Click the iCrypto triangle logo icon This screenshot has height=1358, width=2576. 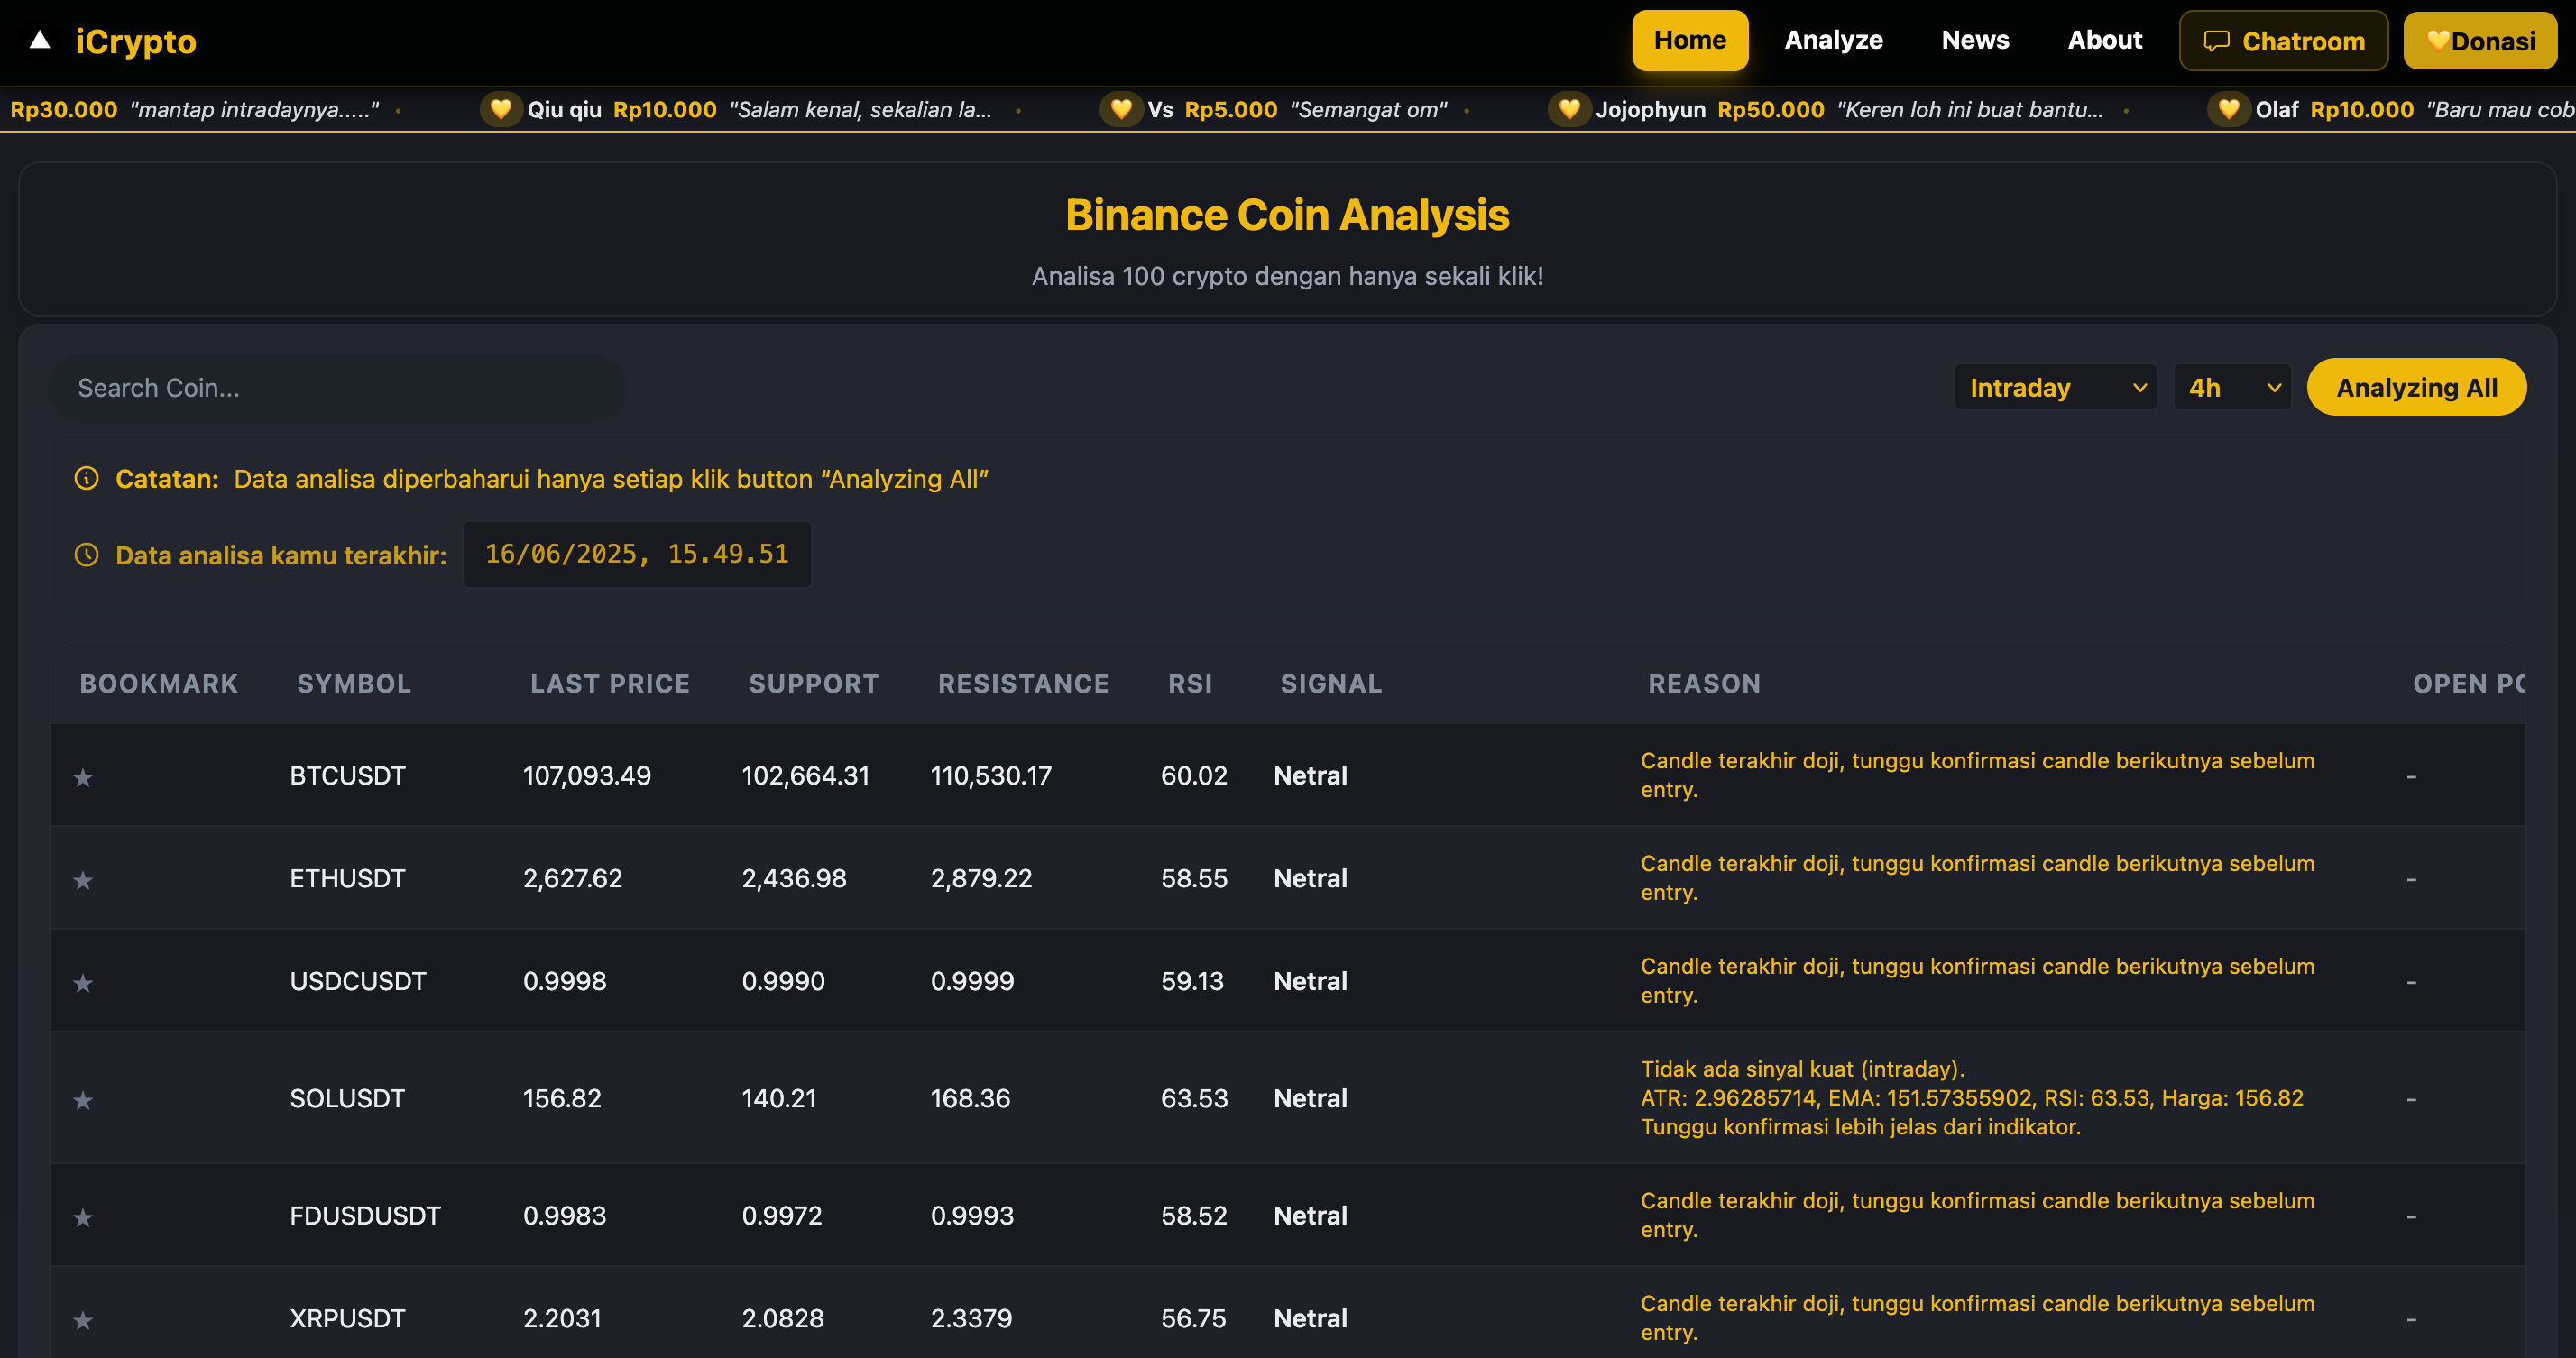[x=40, y=40]
